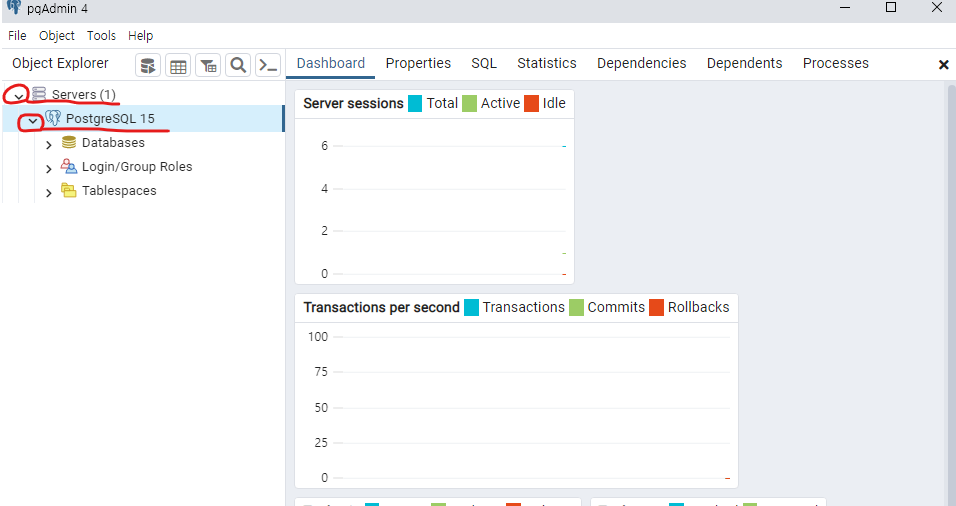Switch to the Processes tab
956x506 pixels.
coord(835,63)
